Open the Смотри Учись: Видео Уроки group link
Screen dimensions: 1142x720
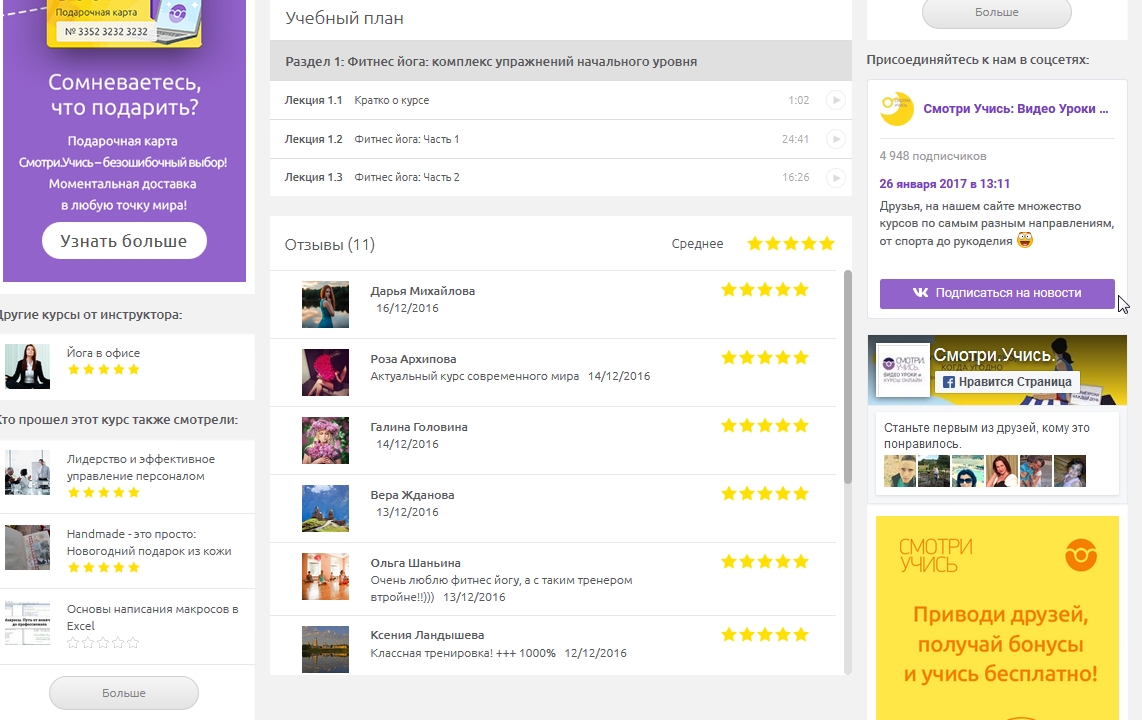point(1015,108)
